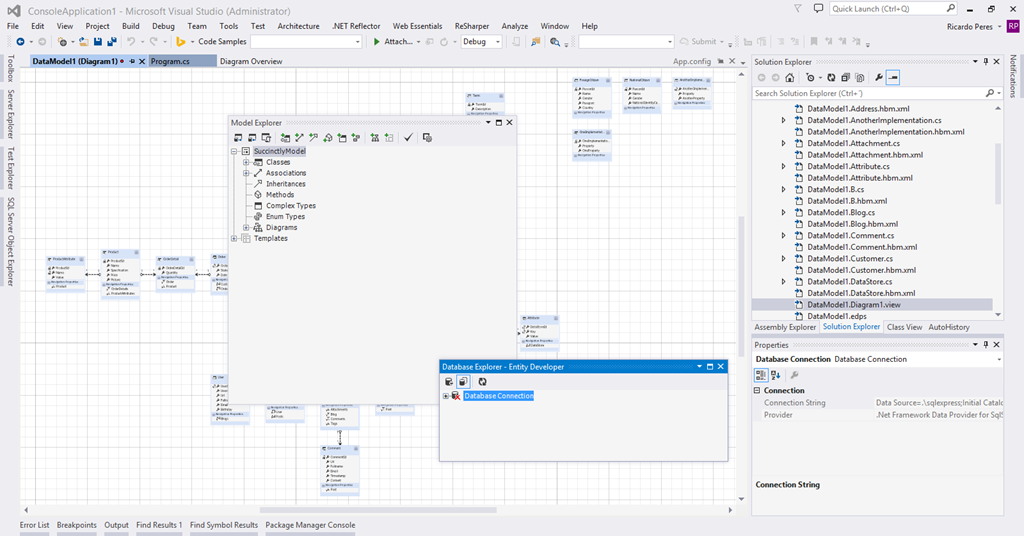Click the Navigate Backward toolbar icon
1024x536 pixels.
tap(21, 42)
